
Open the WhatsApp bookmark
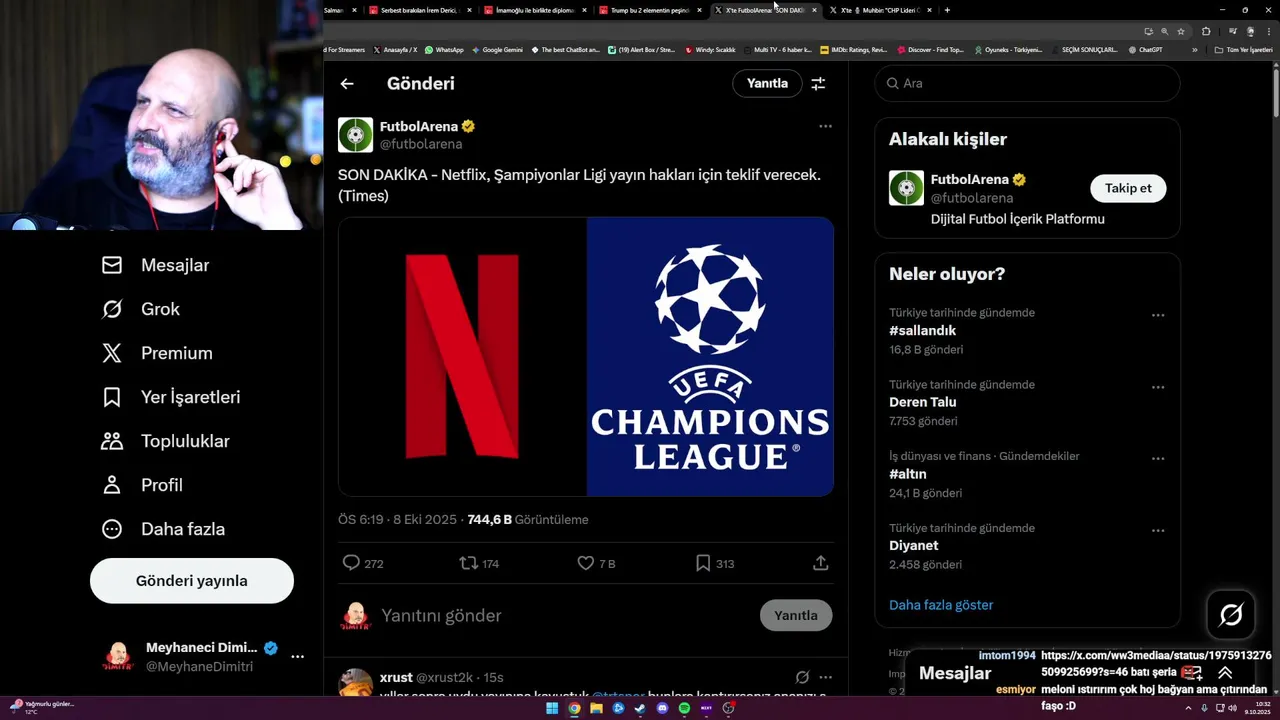(x=444, y=50)
